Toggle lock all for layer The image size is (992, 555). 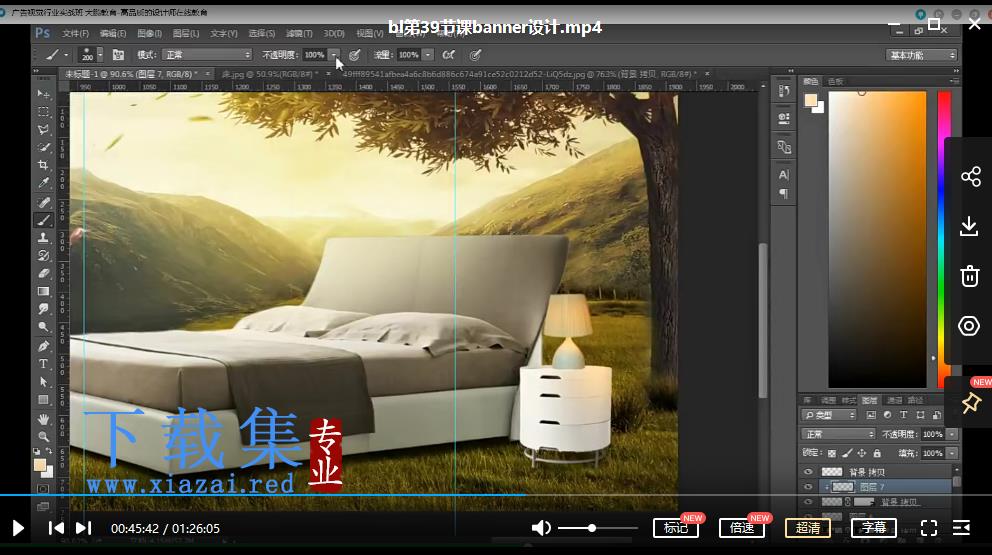pos(877,453)
